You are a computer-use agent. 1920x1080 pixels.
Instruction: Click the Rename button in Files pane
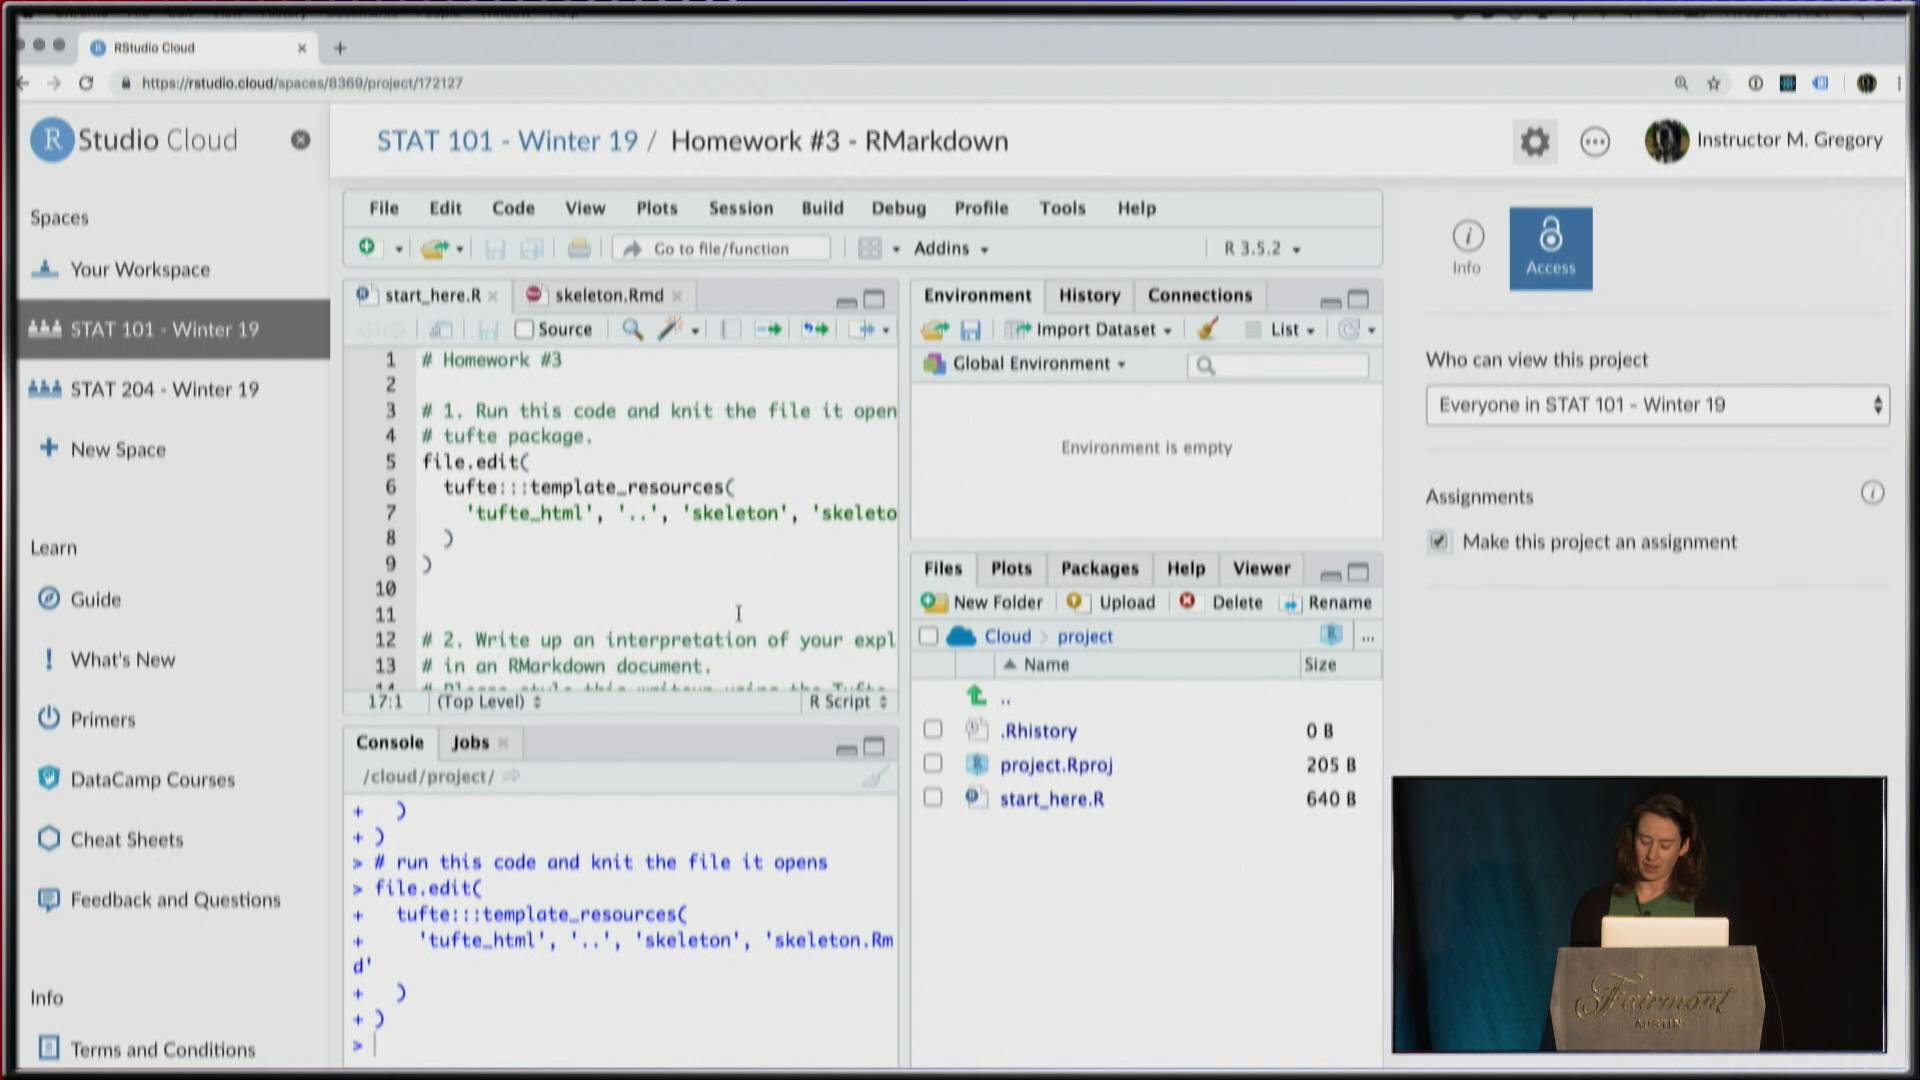click(x=1327, y=602)
